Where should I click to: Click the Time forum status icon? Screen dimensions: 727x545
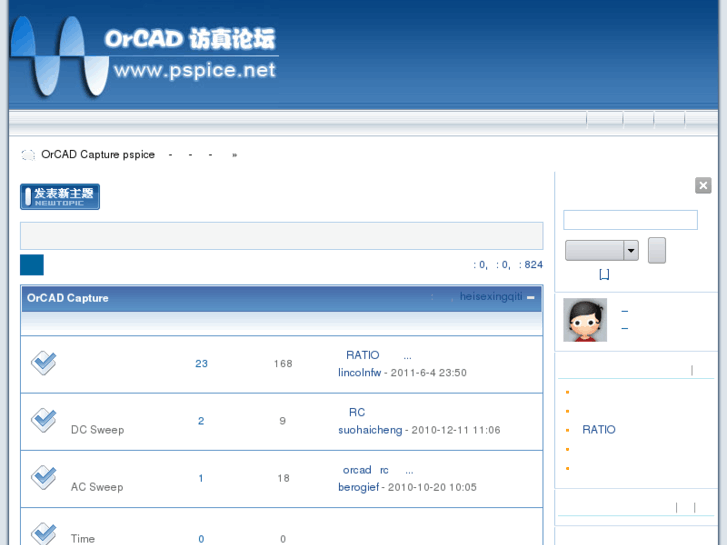pos(44,533)
